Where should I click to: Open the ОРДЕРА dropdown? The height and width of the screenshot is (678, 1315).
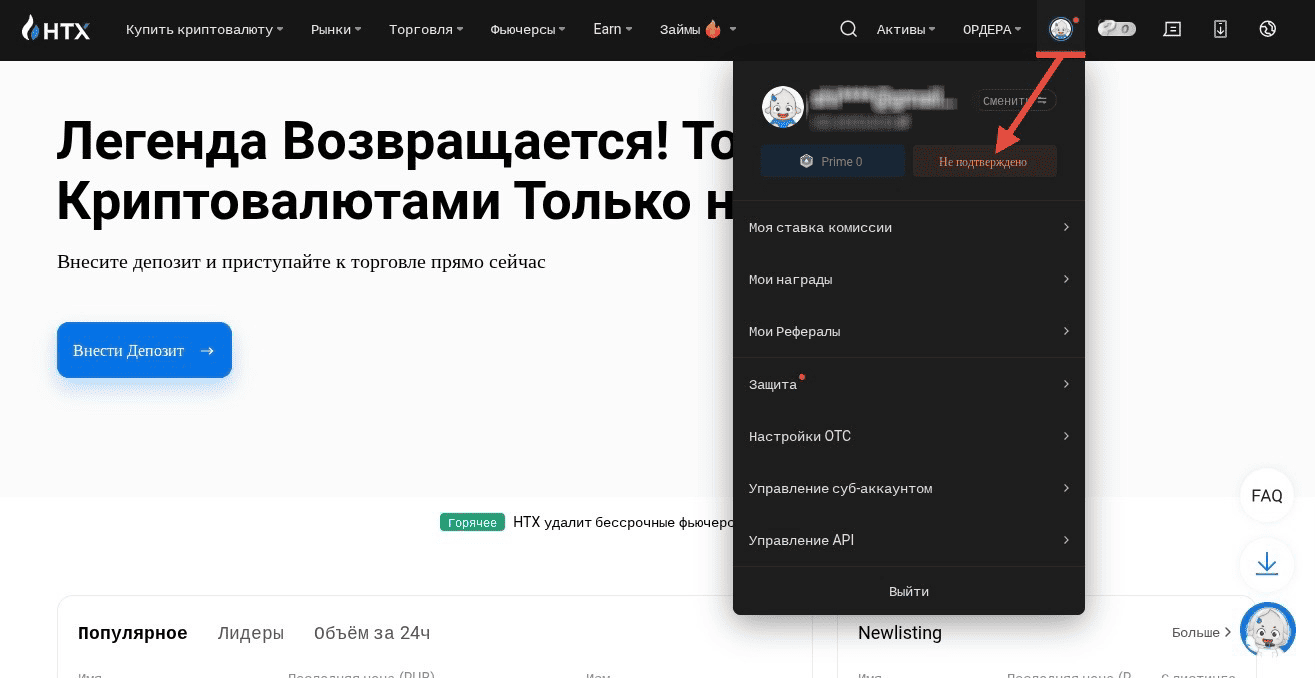[992, 29]
